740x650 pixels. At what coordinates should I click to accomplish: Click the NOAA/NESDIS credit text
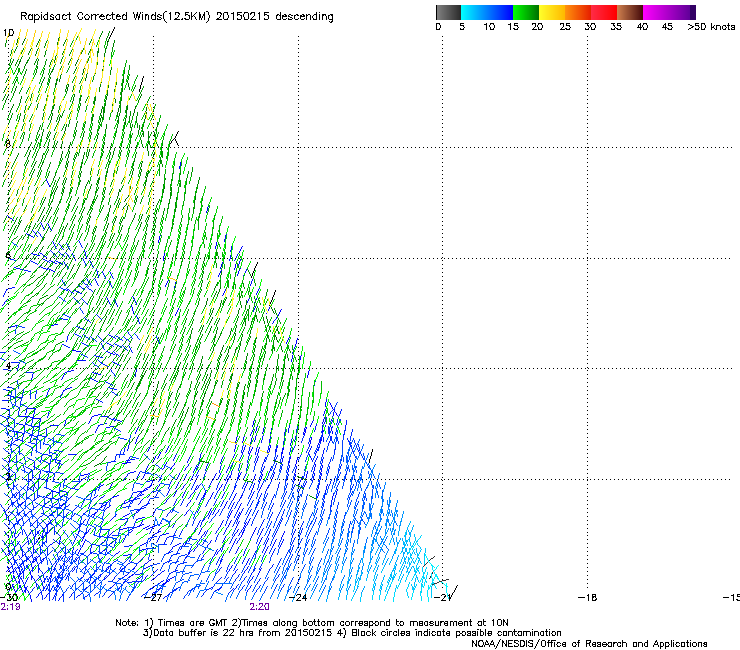click(589, 644)
